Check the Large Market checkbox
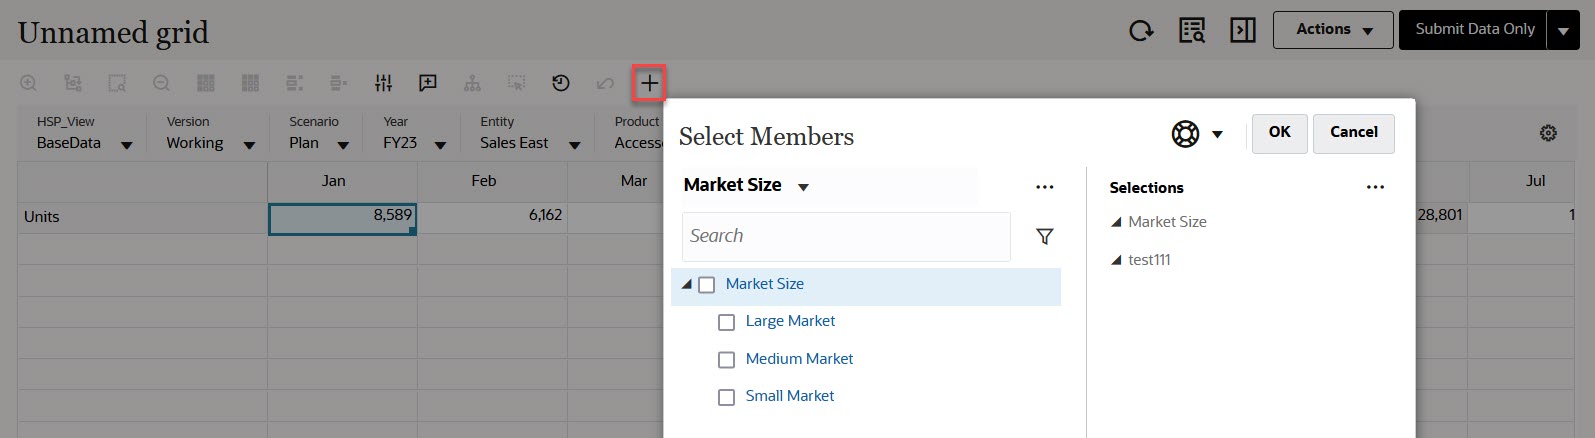1595x438 pixels. click(727, 322)
